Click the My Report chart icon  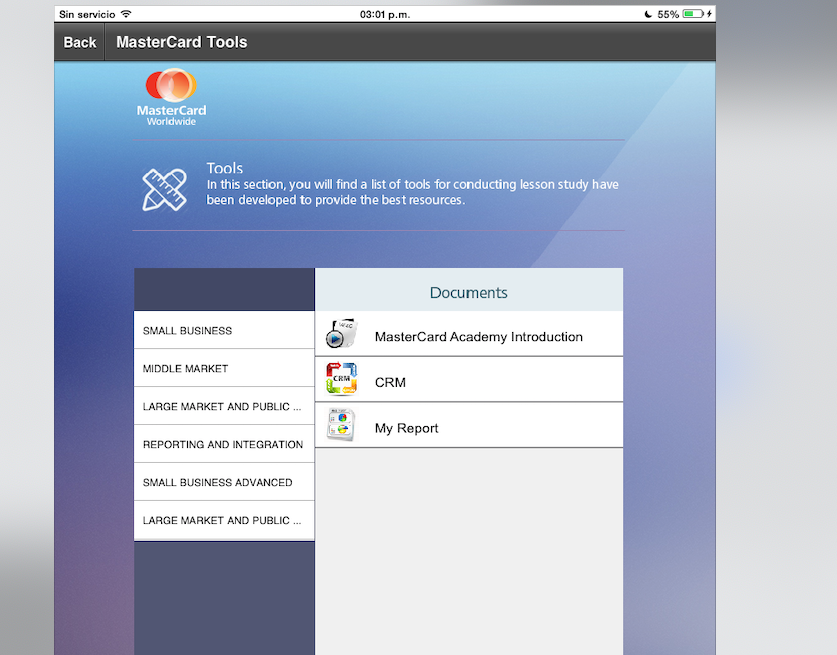[341, 425]
